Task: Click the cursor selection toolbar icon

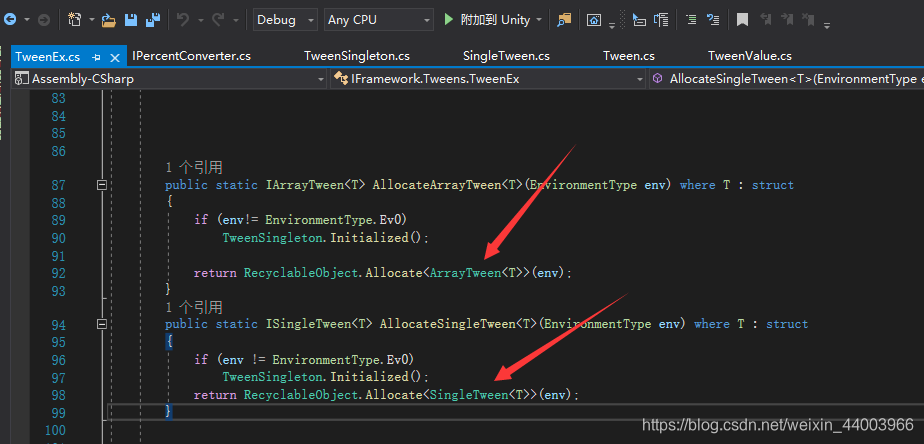Action: point(639,20)
